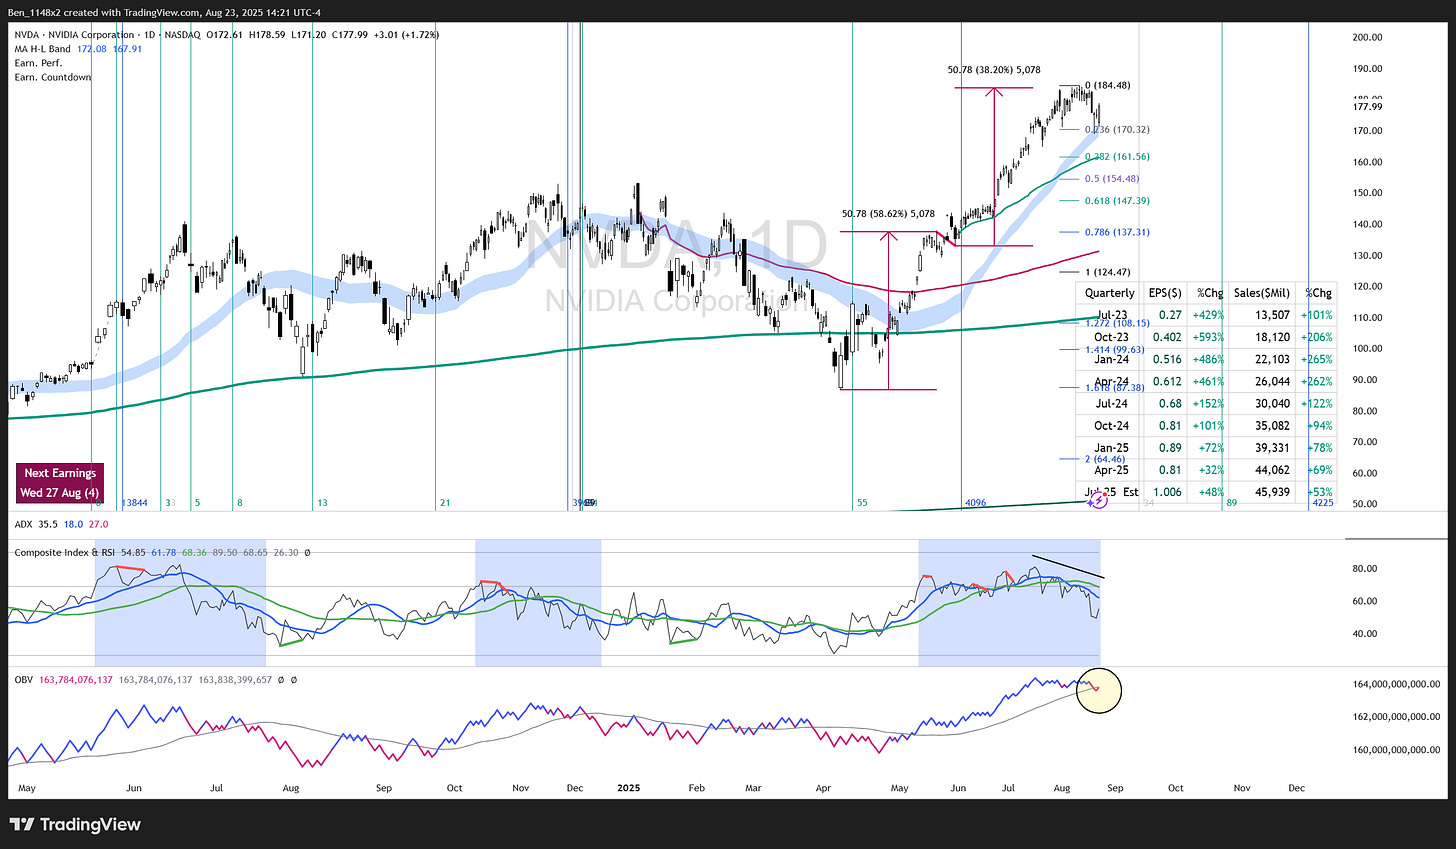Click the Oct-23 quarter row label
Viewport: 1456px width, 849px height.
pos(1110,337)
